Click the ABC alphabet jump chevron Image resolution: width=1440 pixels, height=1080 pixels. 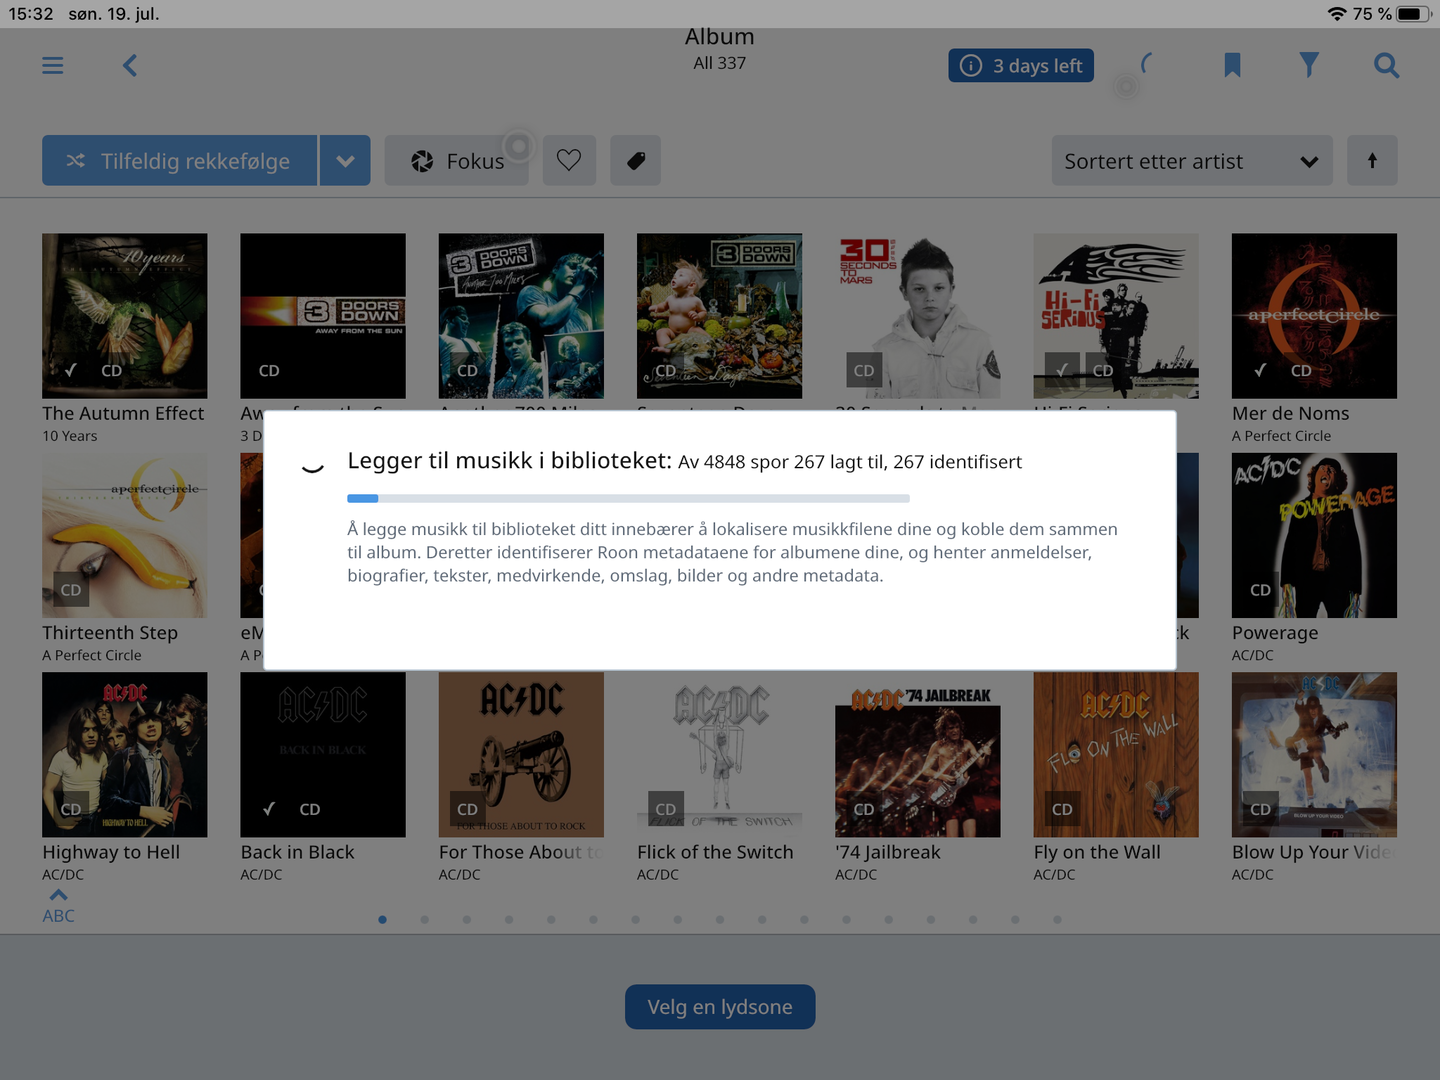(59, 895)
